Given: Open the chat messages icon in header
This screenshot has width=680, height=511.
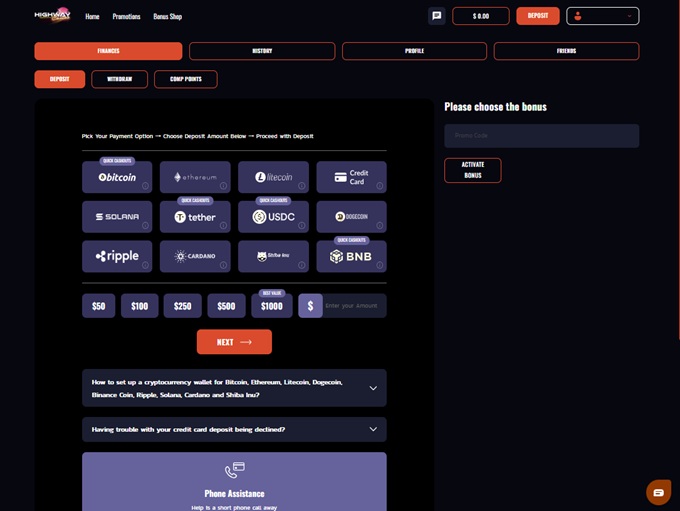Looking at the screenshot, I should 436,16.
